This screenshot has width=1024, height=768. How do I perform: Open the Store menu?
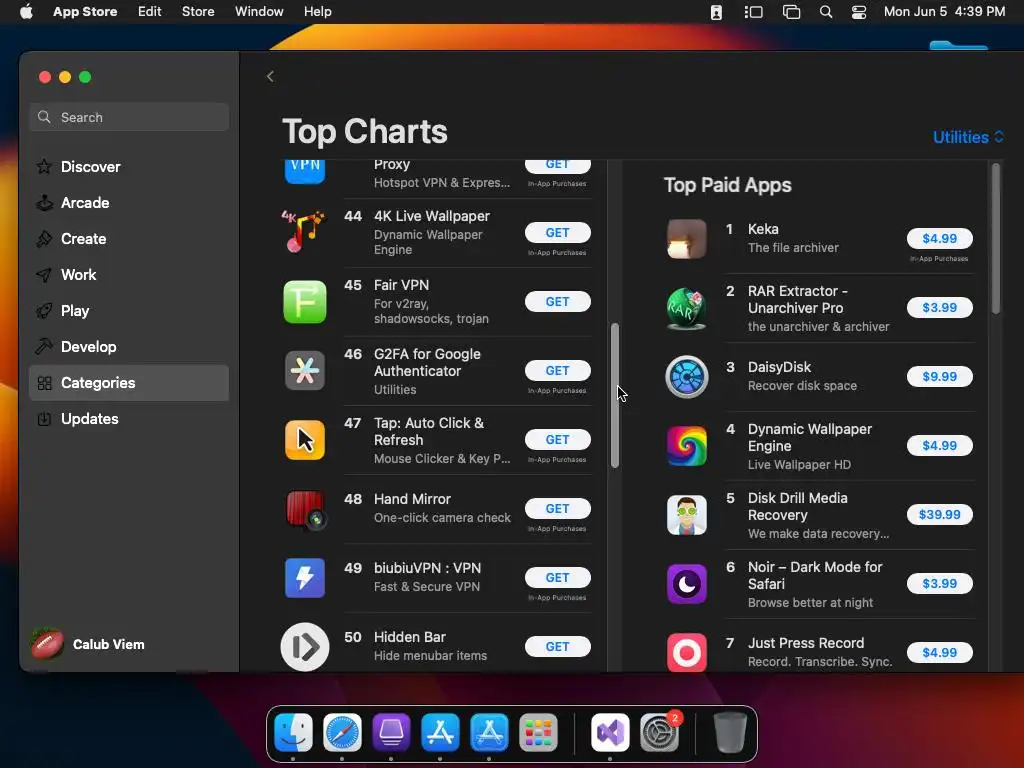(198, 12)
